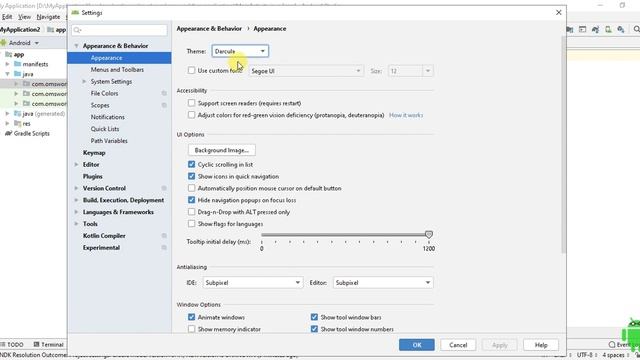
Task: Expand the Languages & Frameworks node arrow
Action: [x=76, y=212]
